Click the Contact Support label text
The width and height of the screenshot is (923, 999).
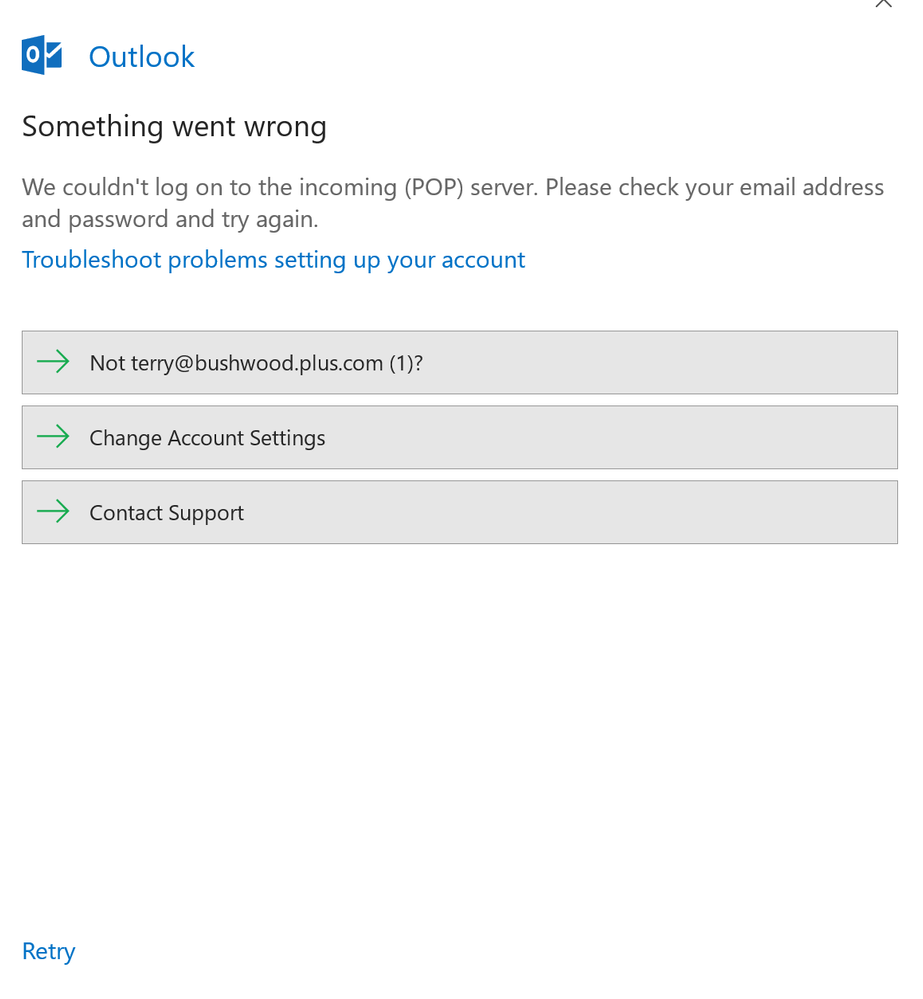coord(166,513)
